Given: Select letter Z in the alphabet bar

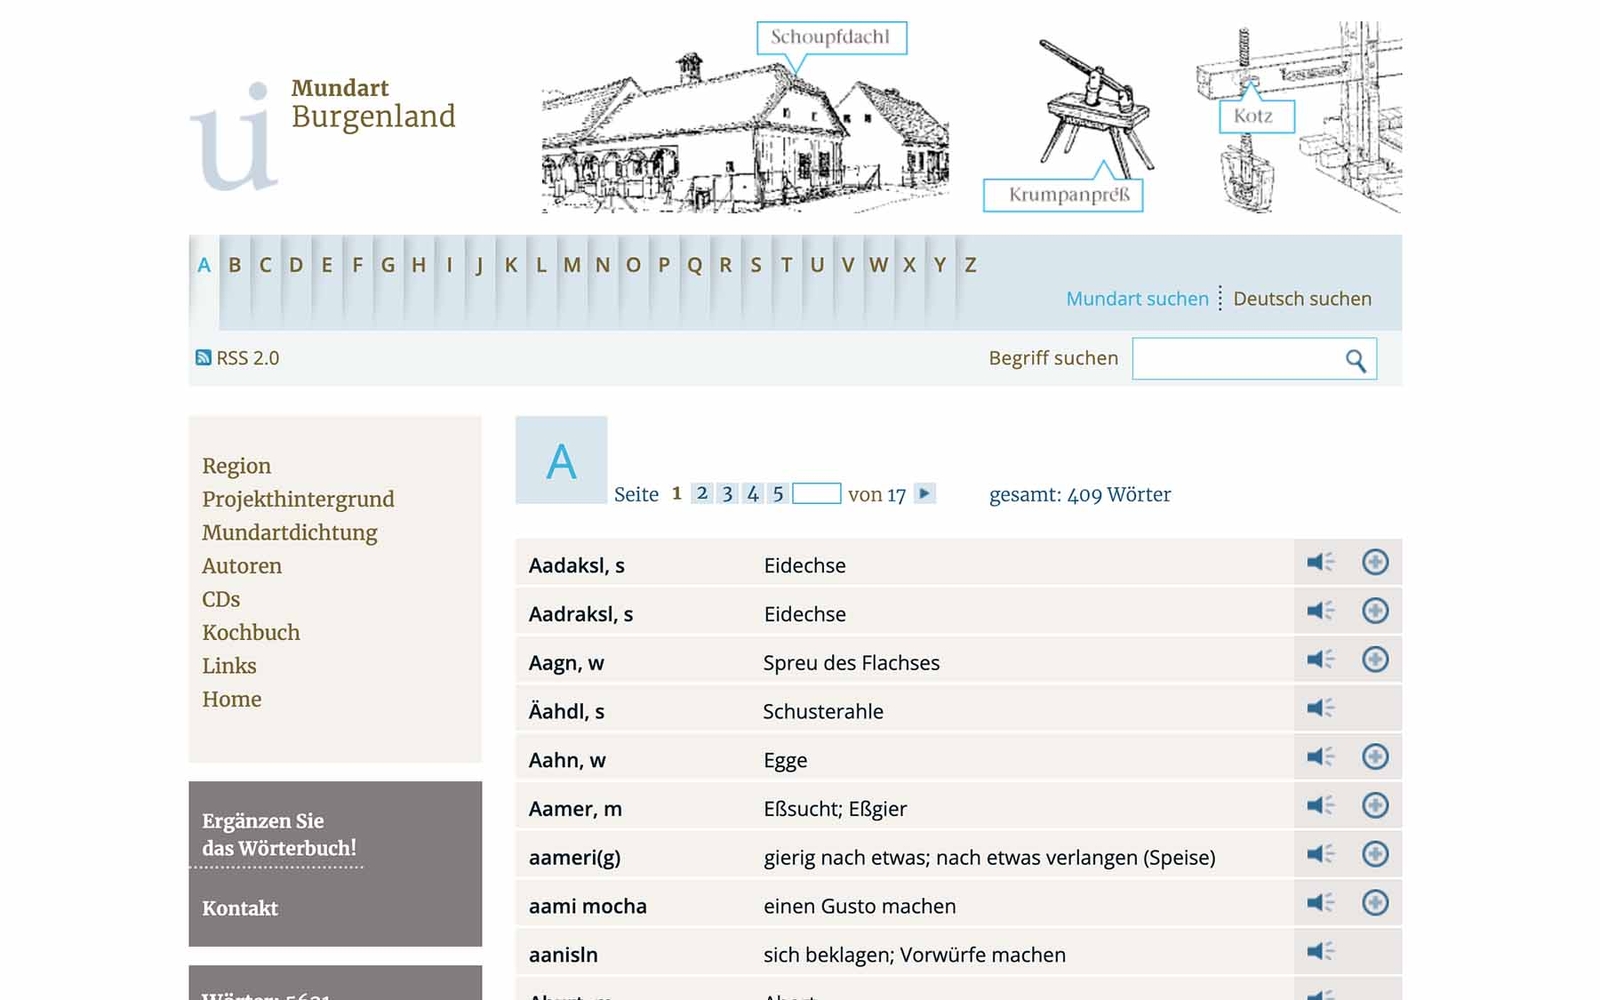Looking at the screenshot, I should point(970,265).
